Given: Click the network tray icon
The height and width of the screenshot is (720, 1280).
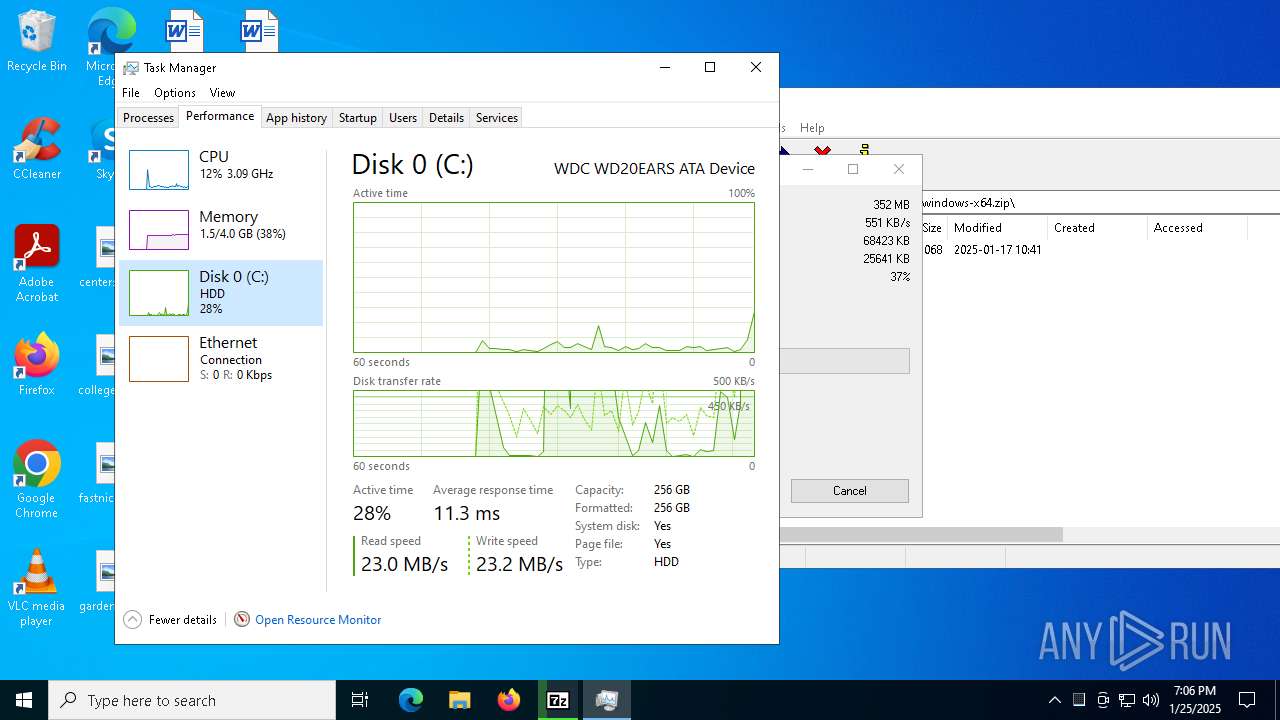Looking at the screenshot, I should [x=1127, y=700].
